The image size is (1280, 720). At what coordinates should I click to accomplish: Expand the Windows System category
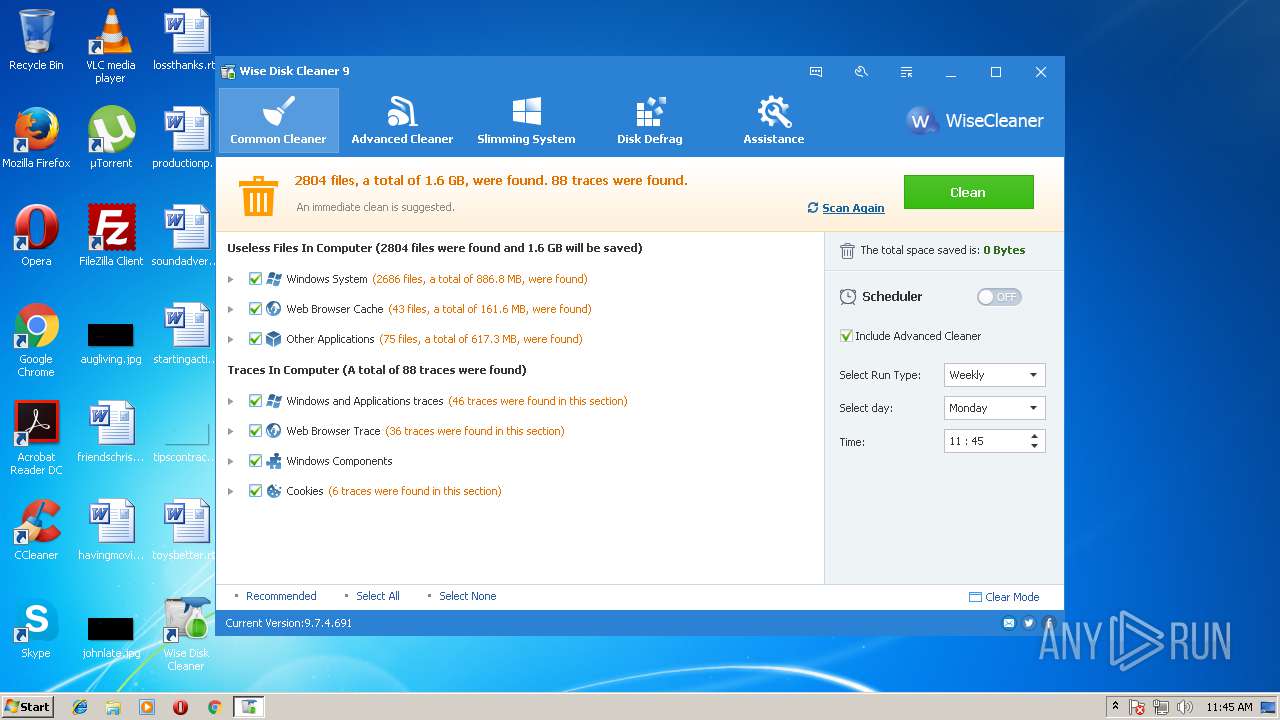231,279
